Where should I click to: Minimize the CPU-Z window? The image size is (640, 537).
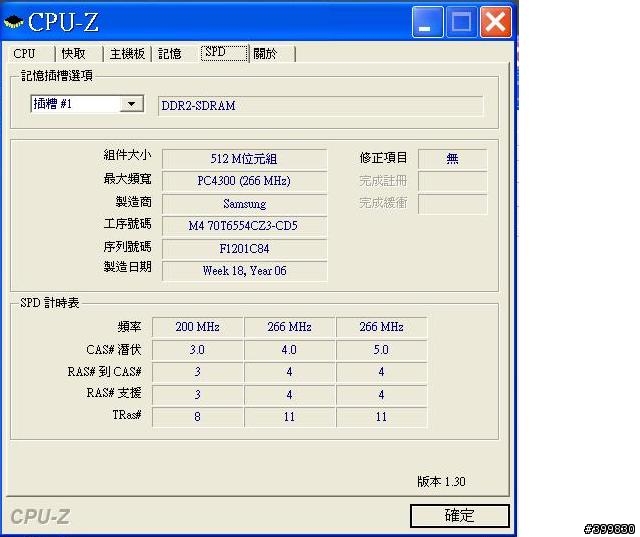click(427, 22)
